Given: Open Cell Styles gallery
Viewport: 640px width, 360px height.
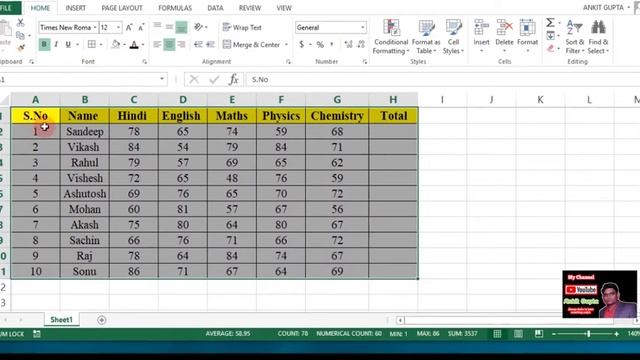Looking at the screenshot, I should coord(453,37).
